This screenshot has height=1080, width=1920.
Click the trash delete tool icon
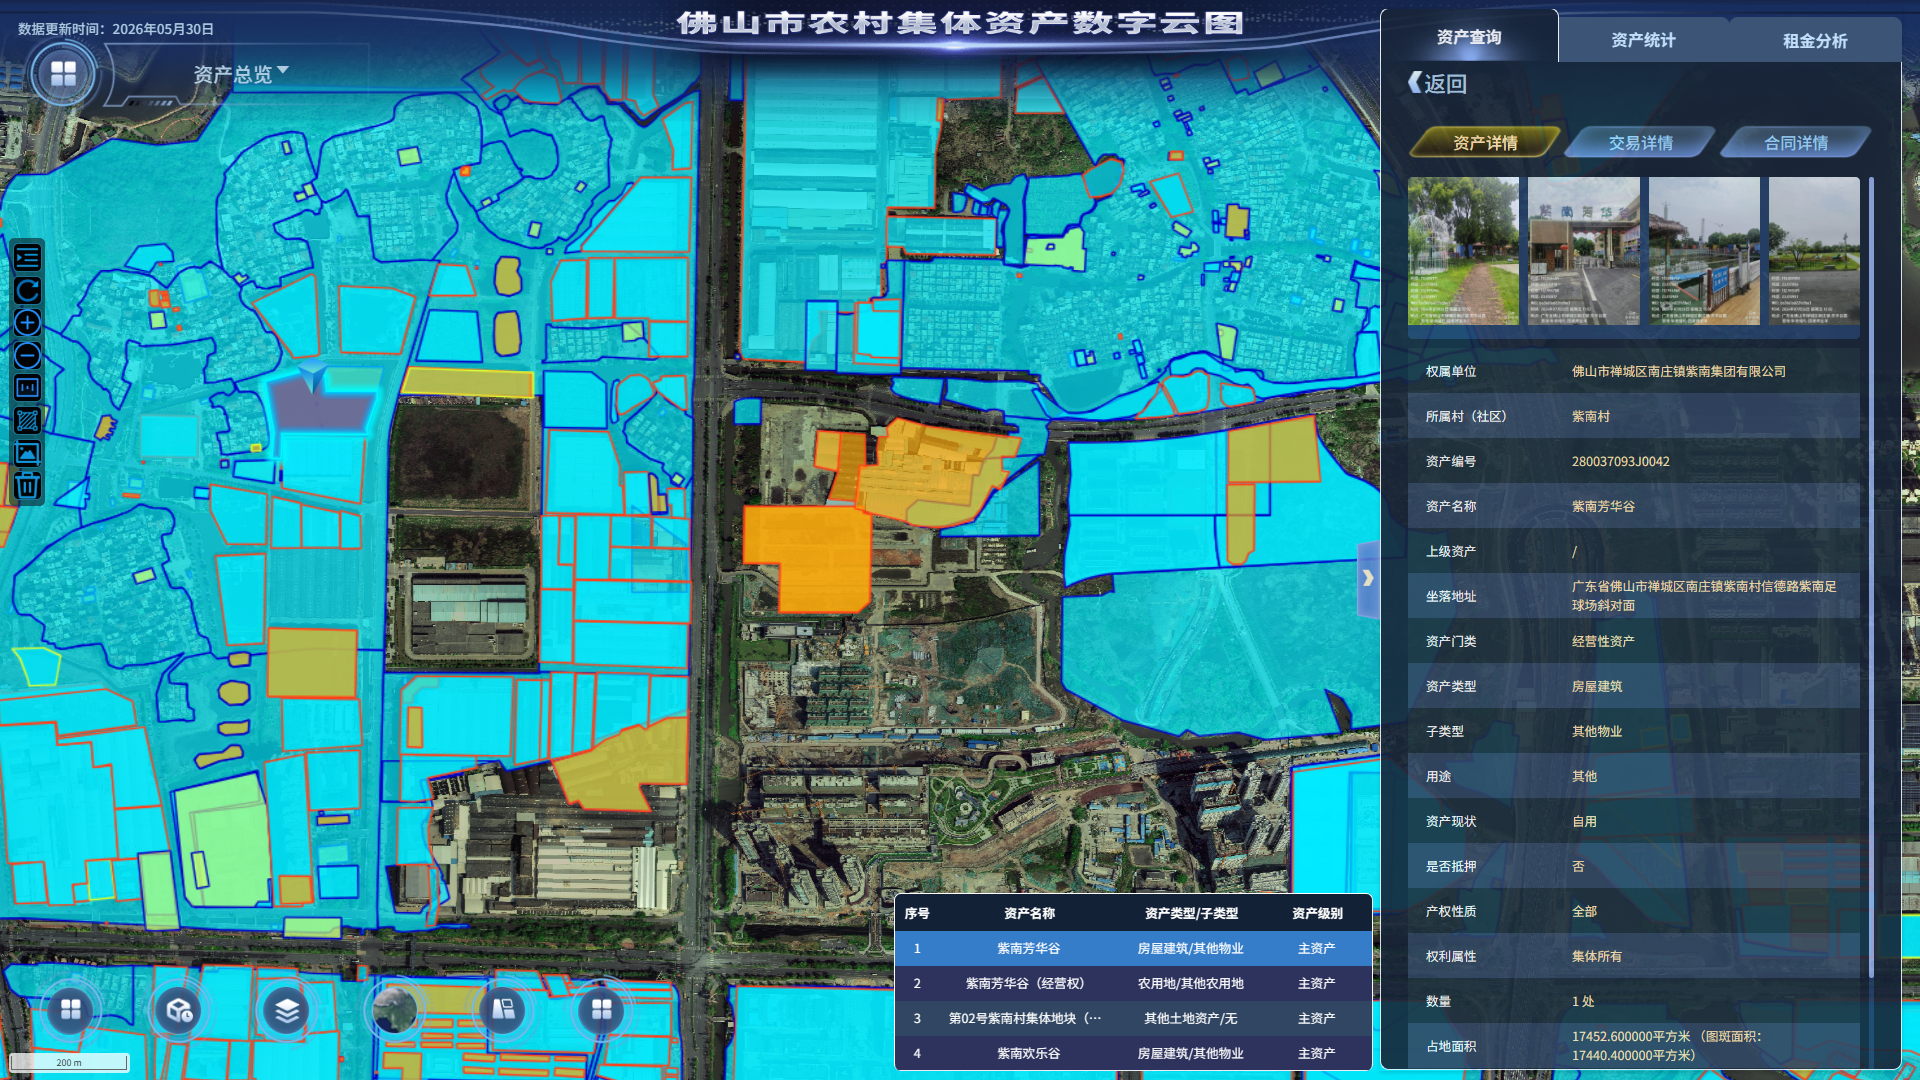(27, 486)
